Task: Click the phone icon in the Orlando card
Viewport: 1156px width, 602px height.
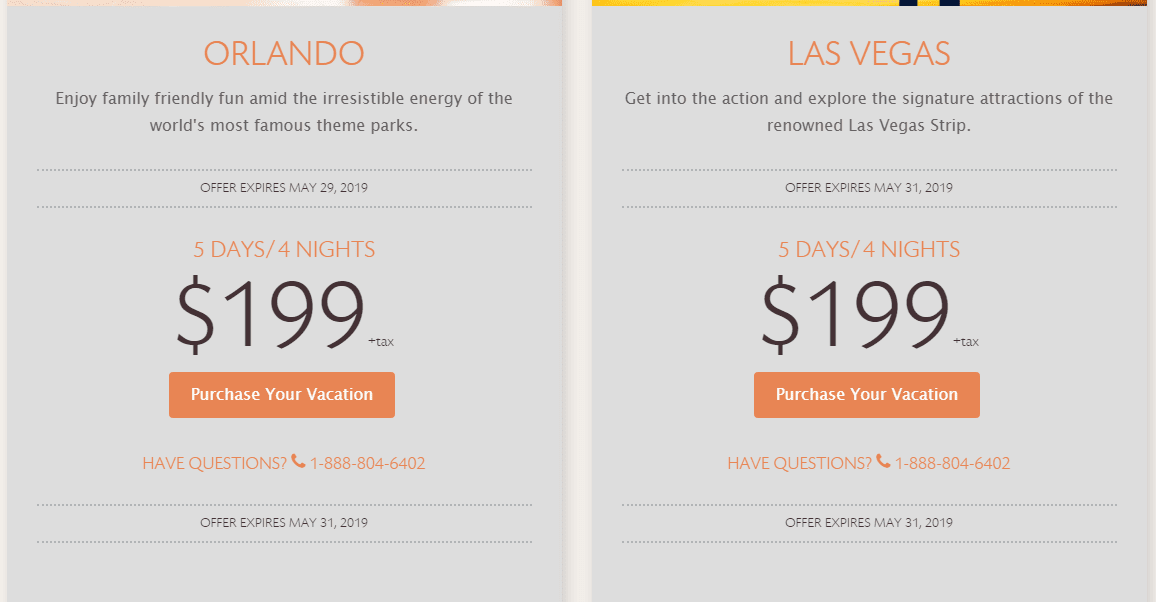Action: point(298,461)
